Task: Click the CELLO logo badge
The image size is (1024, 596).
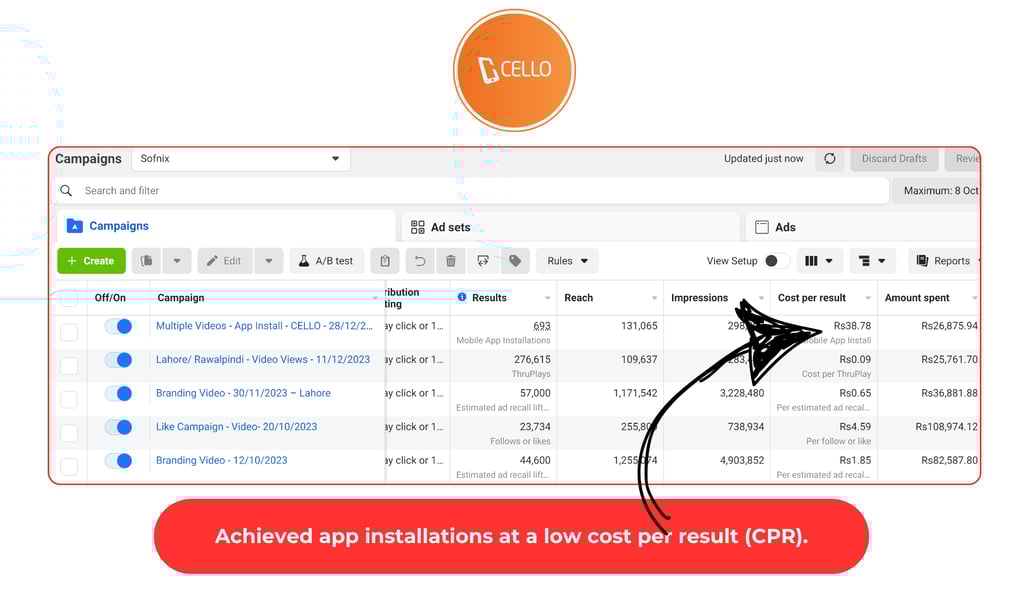Action: 515,70
